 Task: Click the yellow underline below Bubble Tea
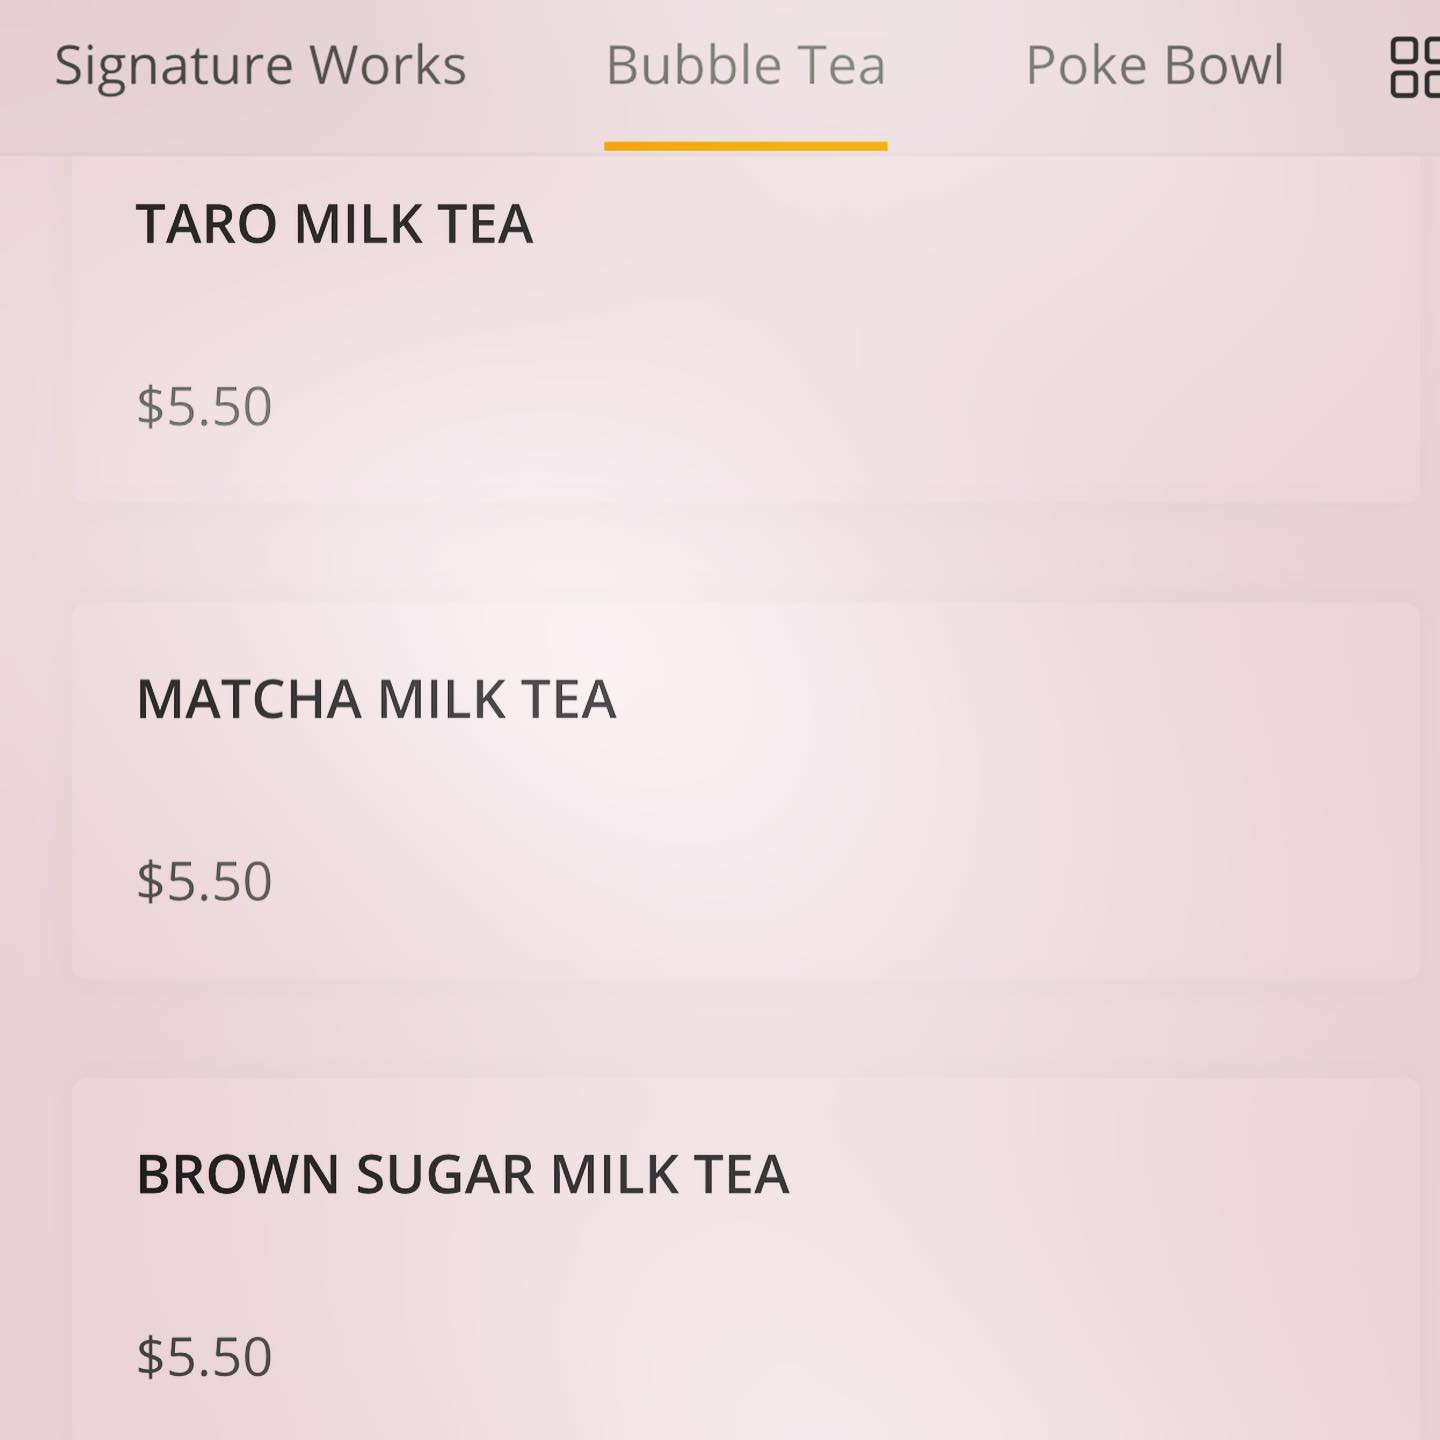pyautogui.click(x=745, y=146)
